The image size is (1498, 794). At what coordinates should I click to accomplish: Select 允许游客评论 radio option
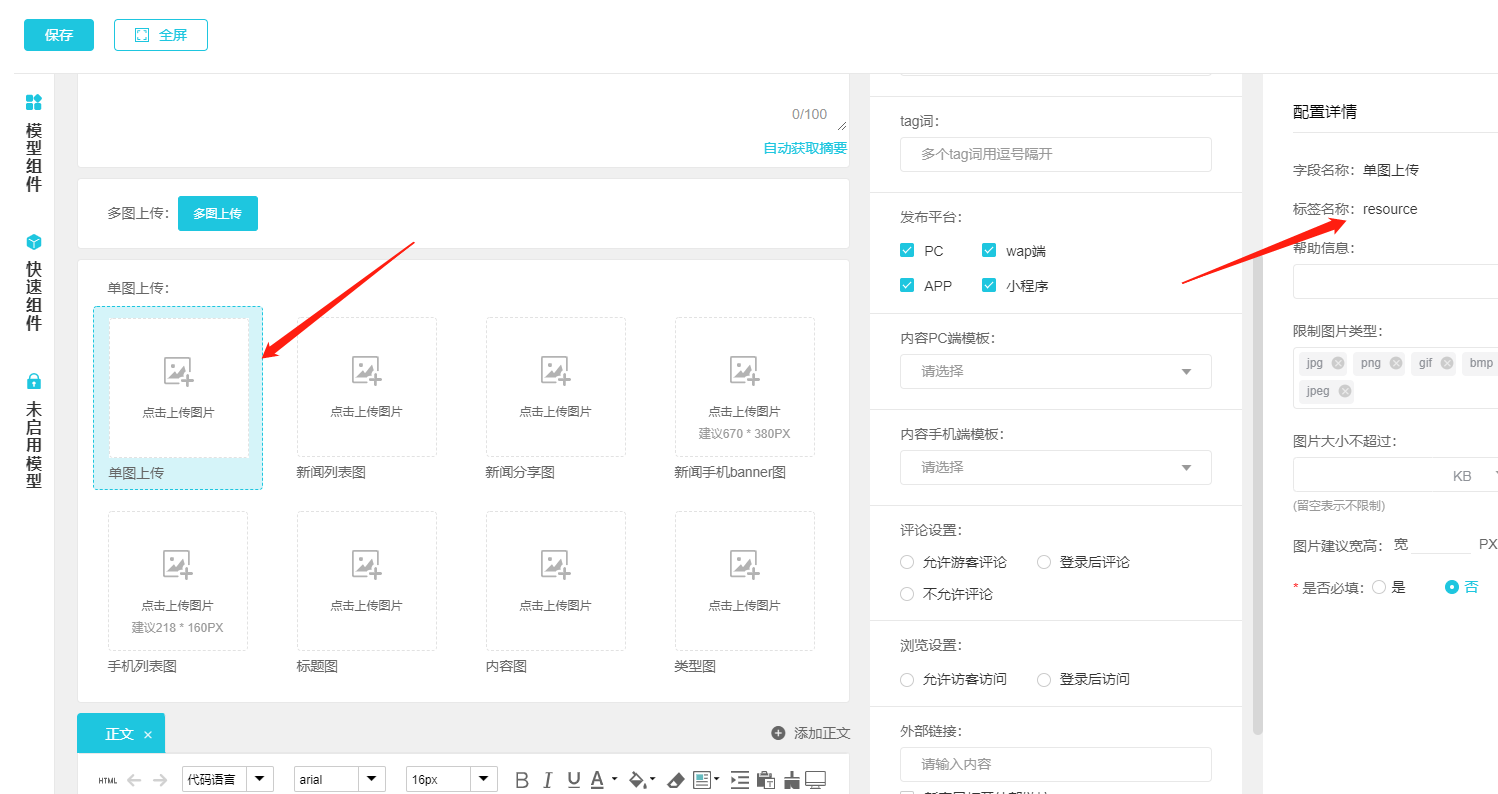click(907, 562)
